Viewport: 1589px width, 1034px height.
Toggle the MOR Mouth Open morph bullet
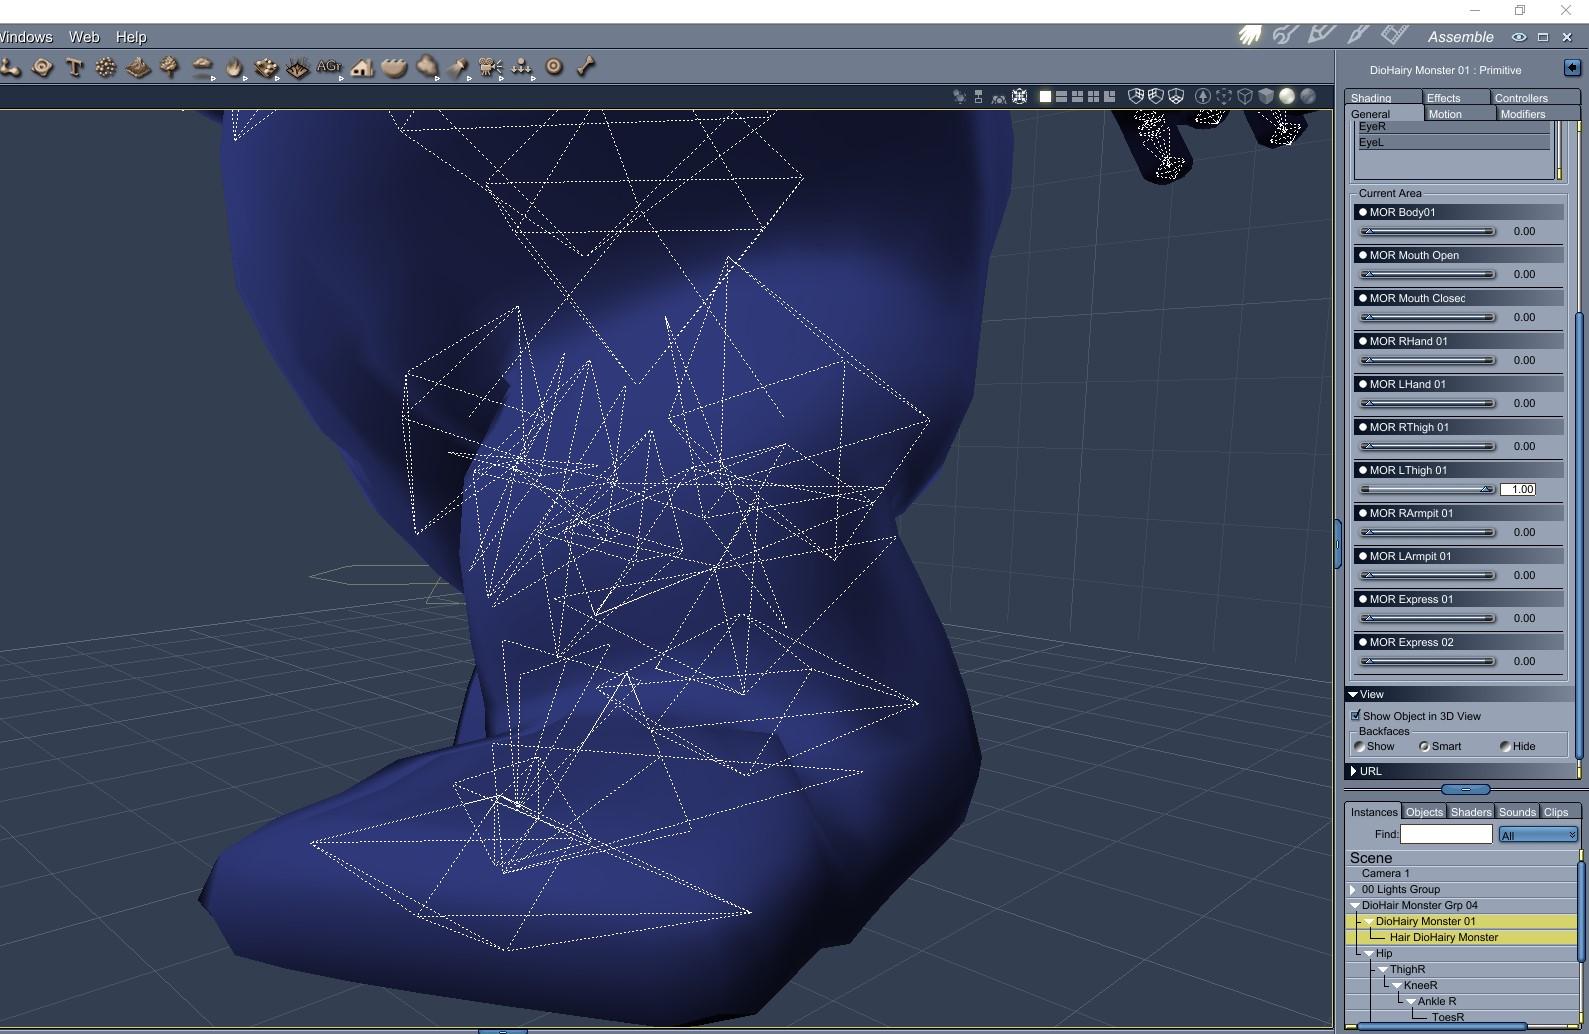(x=1362, y=255)
